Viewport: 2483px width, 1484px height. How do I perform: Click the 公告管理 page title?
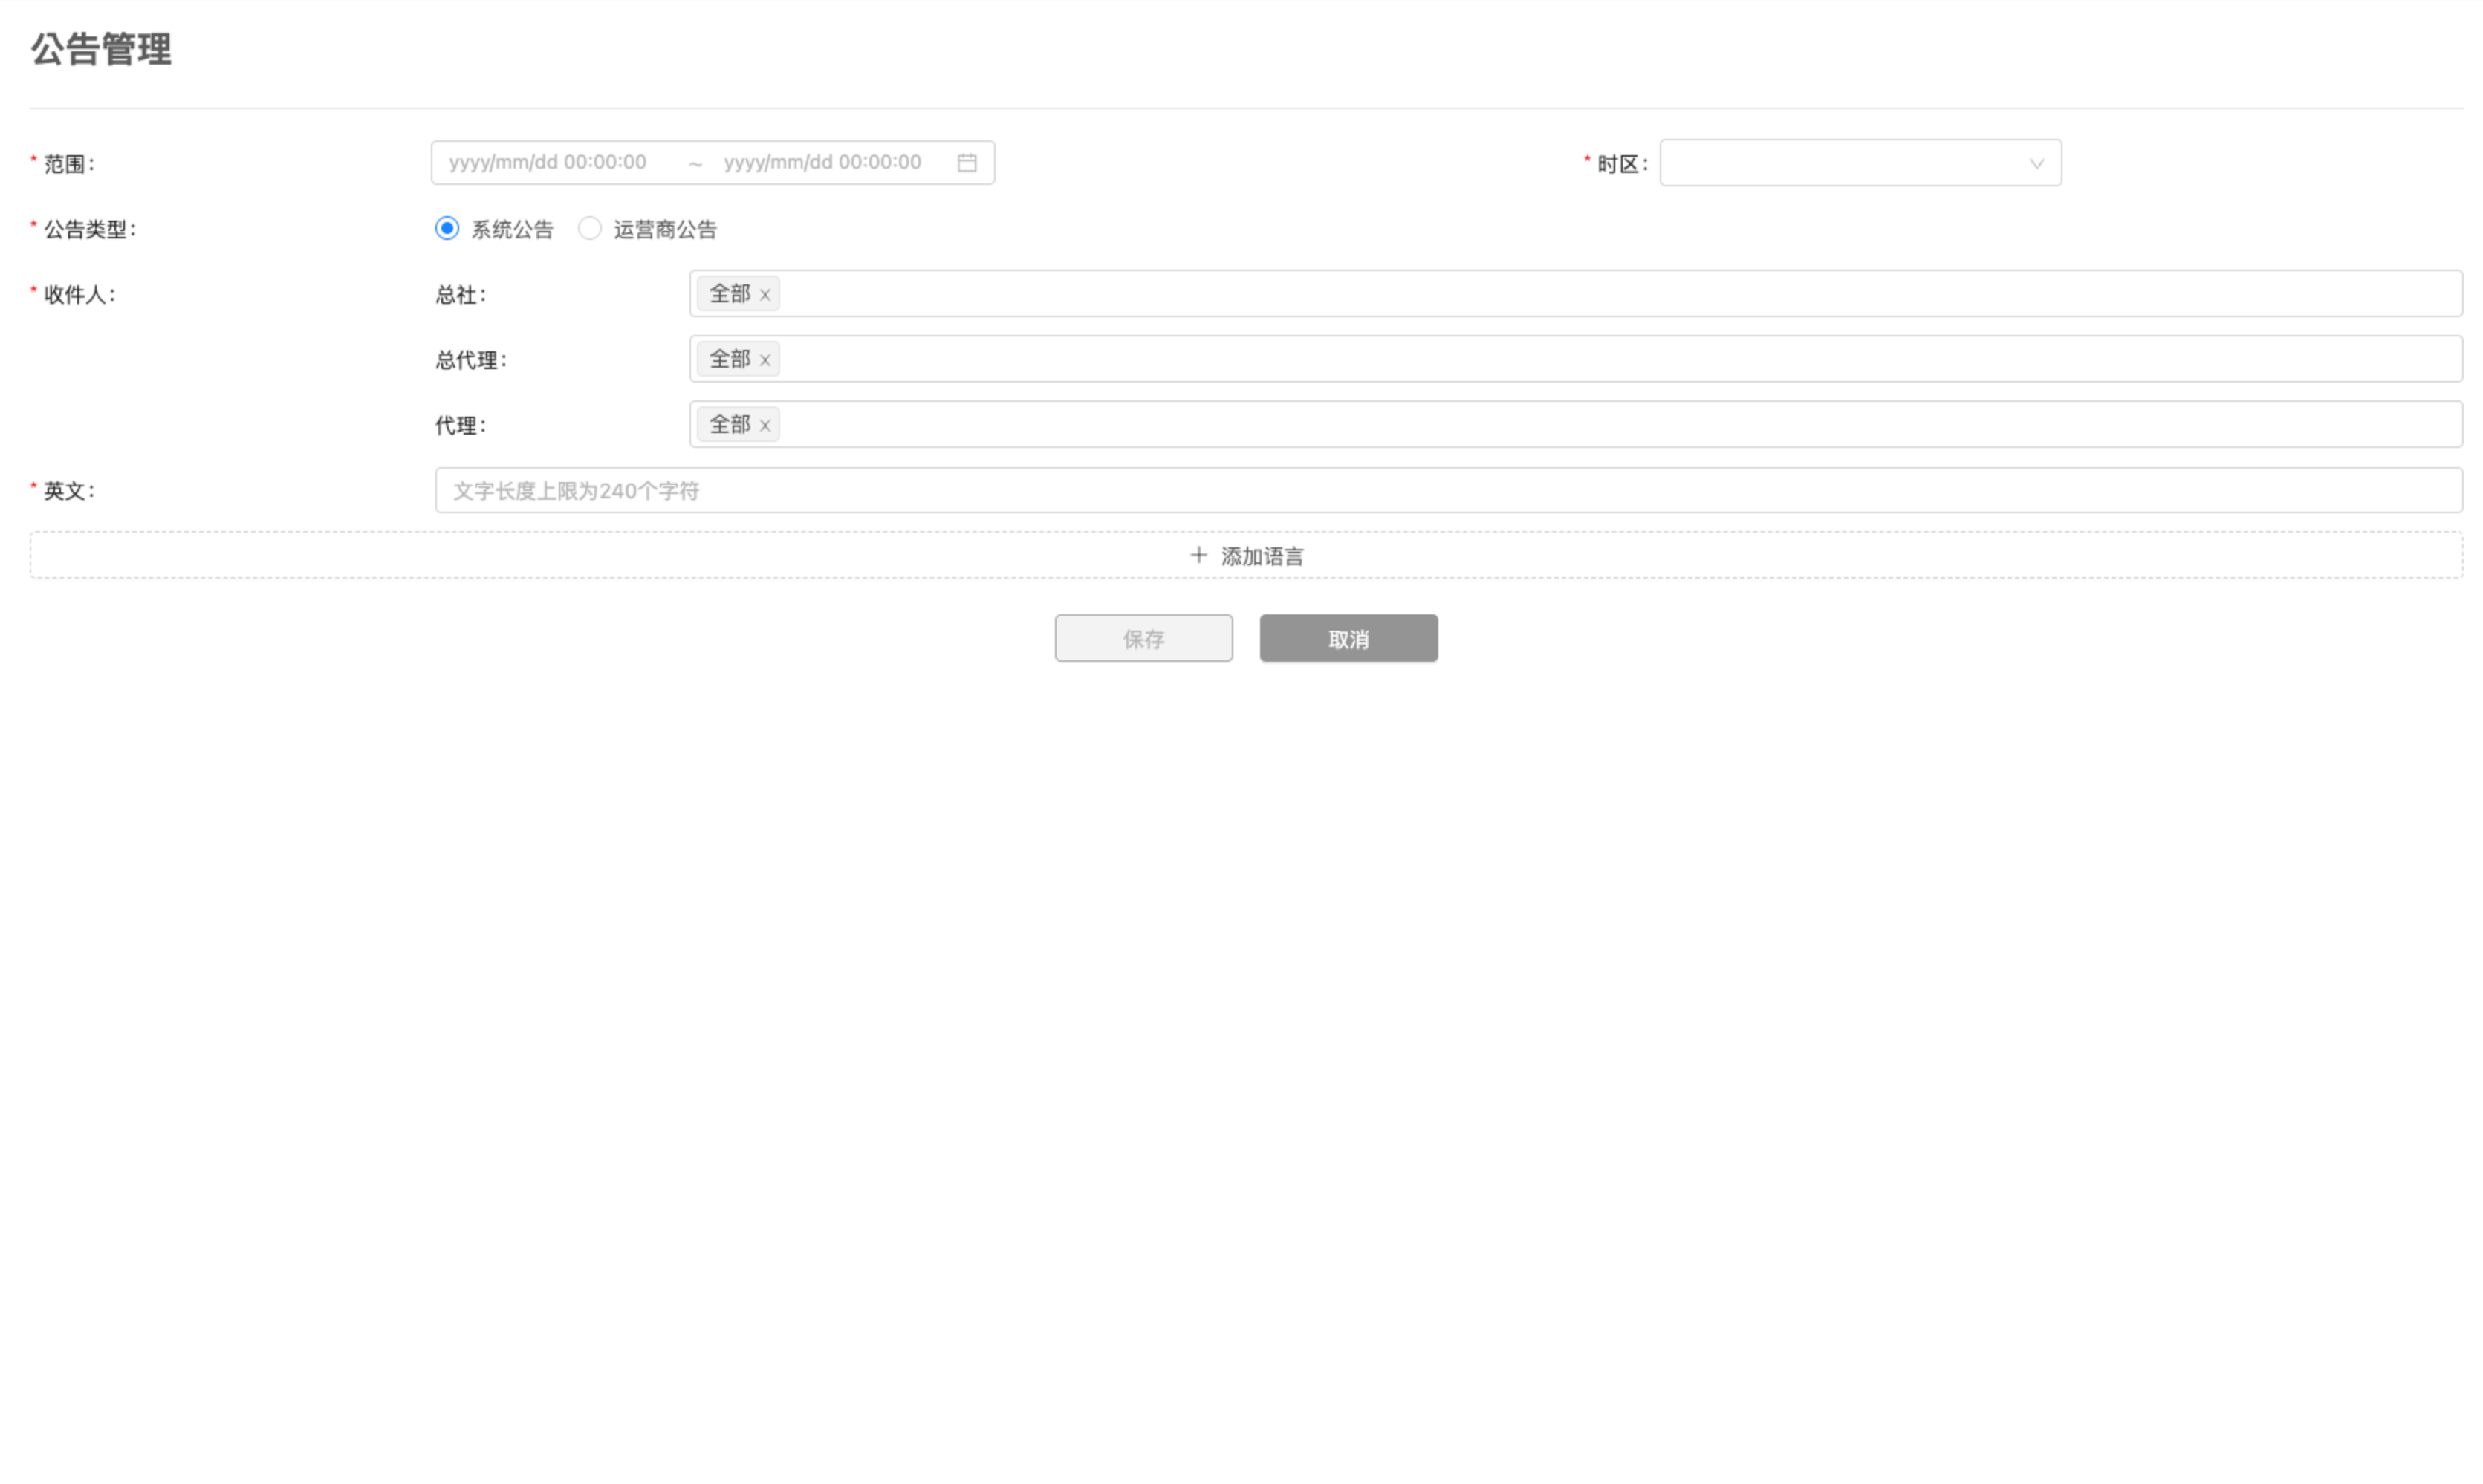(x=101, y=50)
